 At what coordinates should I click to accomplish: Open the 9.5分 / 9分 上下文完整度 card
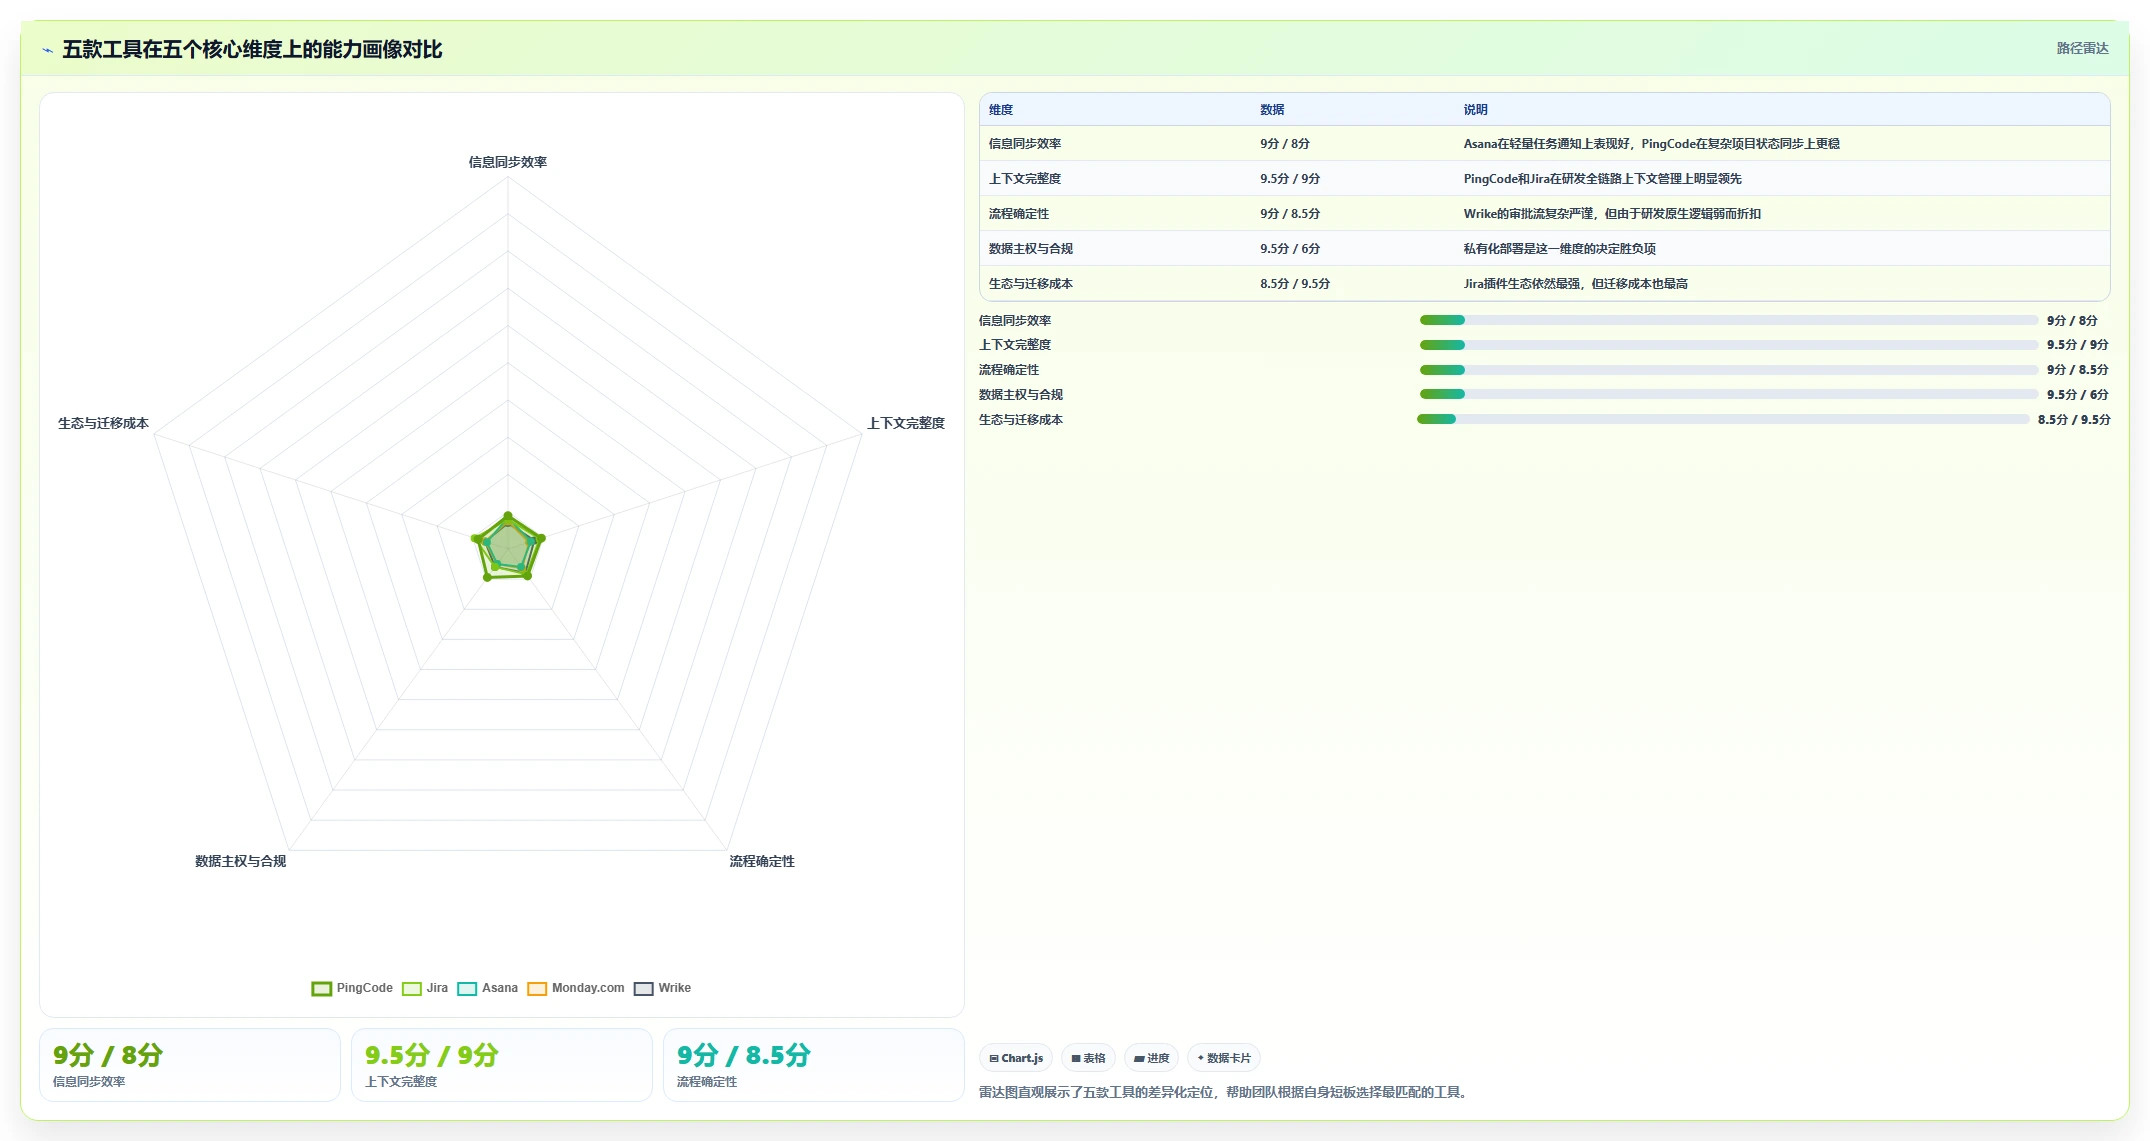(x=502, y=1065)
